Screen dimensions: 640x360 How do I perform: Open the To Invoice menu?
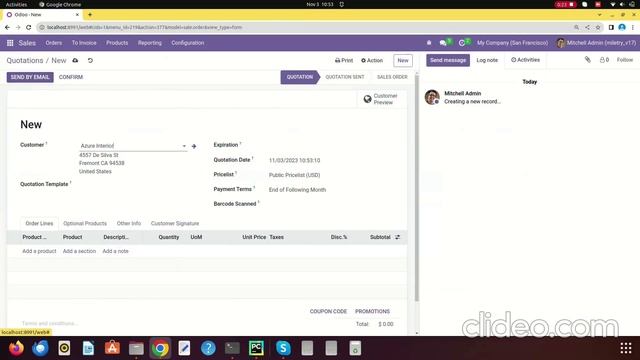[84, 43]
